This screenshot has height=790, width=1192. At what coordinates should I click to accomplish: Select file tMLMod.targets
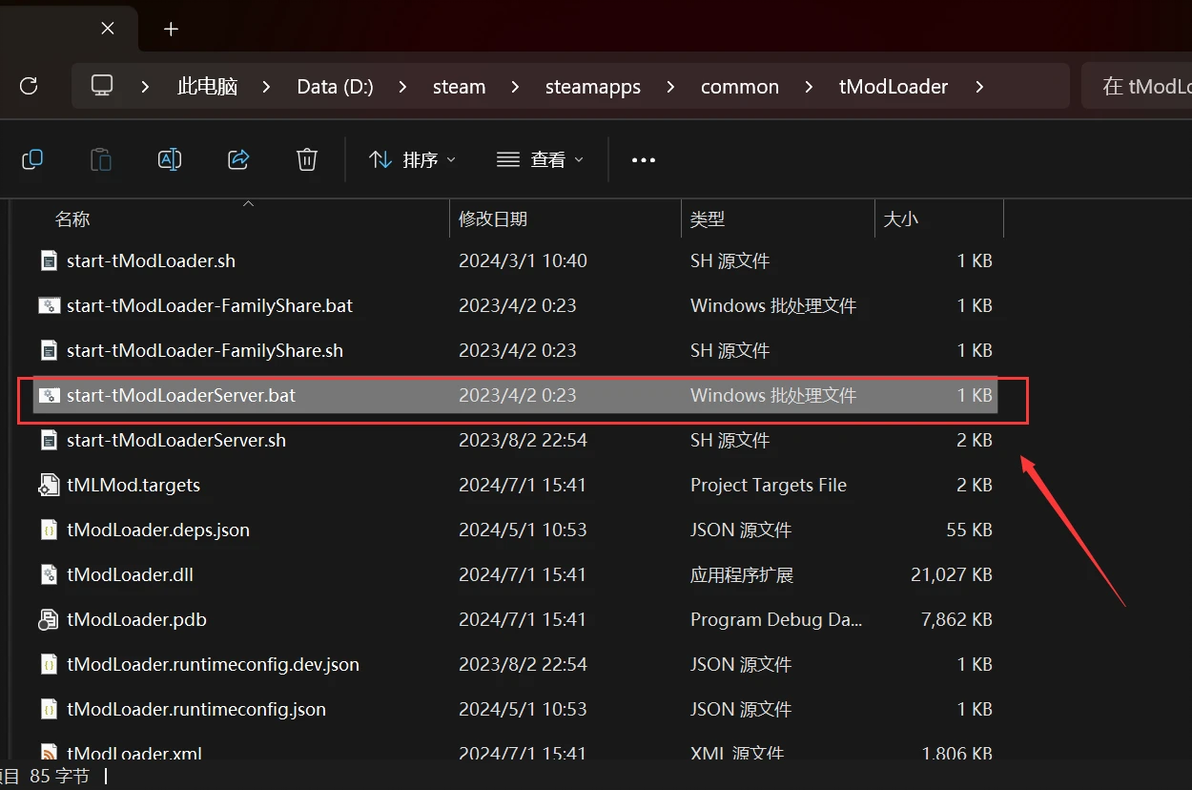tap(133, 485)
